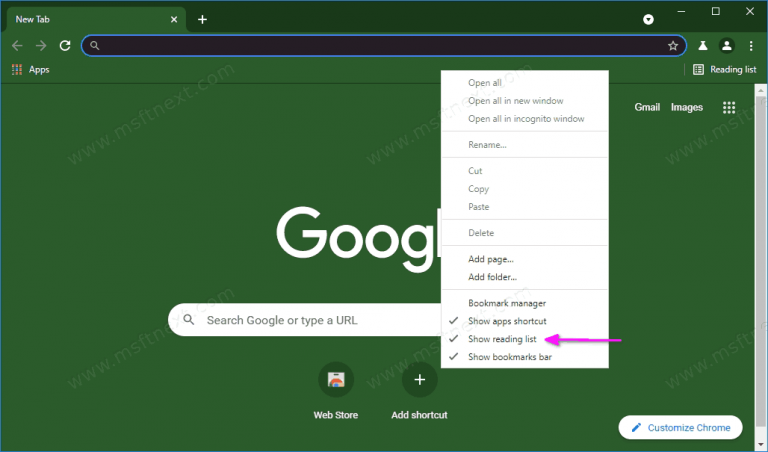Close the New Tab tab
Viewport: 768px width, 452px height.
click(x=174, y=20)
